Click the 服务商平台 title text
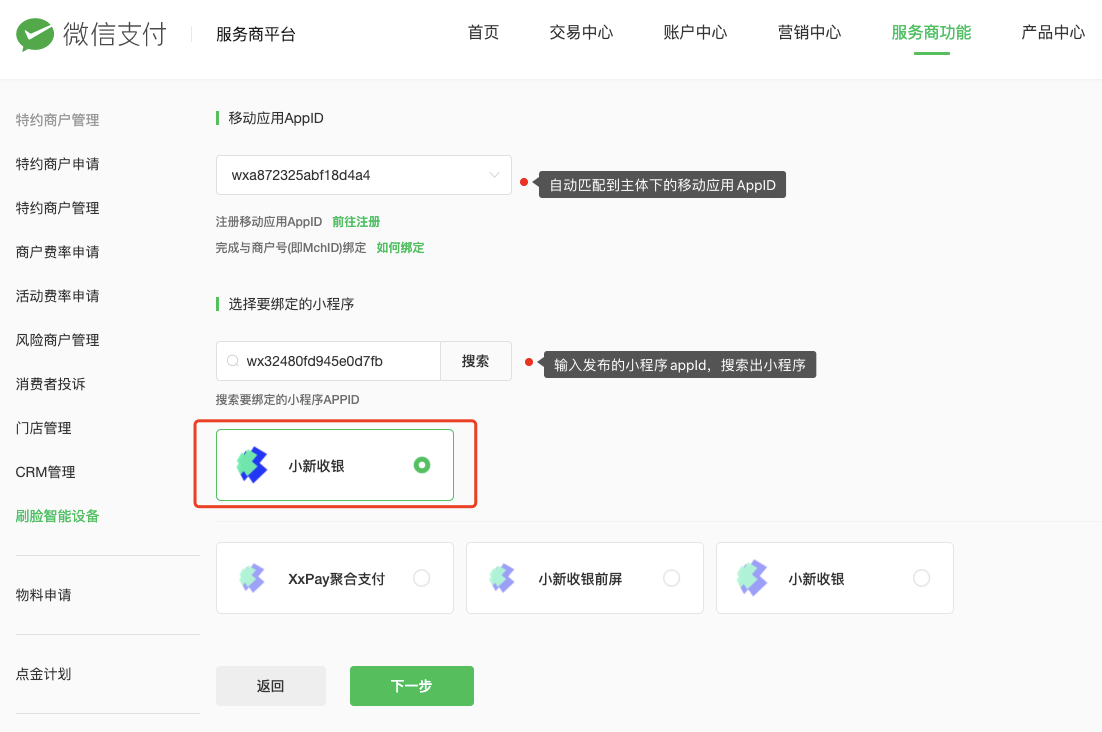This screenshot has height=732, width=1102. click(x=256, y=34)
